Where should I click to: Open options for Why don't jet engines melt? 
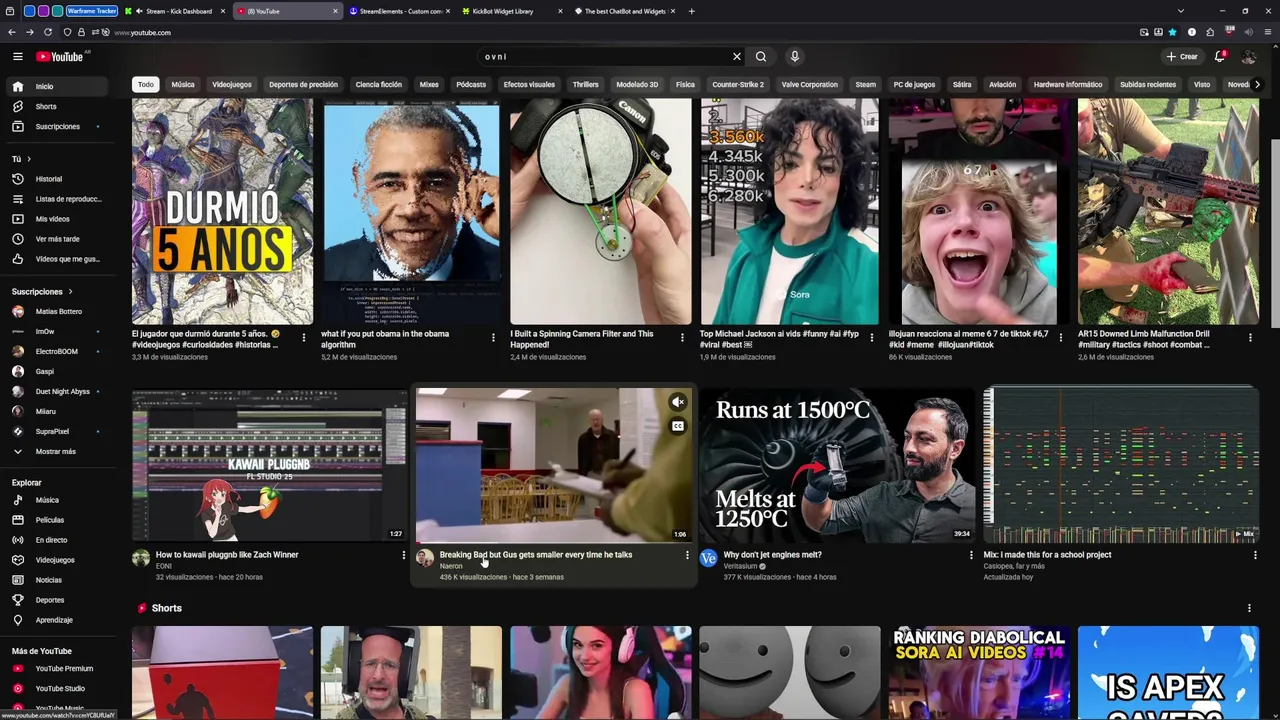pos(970,555)
